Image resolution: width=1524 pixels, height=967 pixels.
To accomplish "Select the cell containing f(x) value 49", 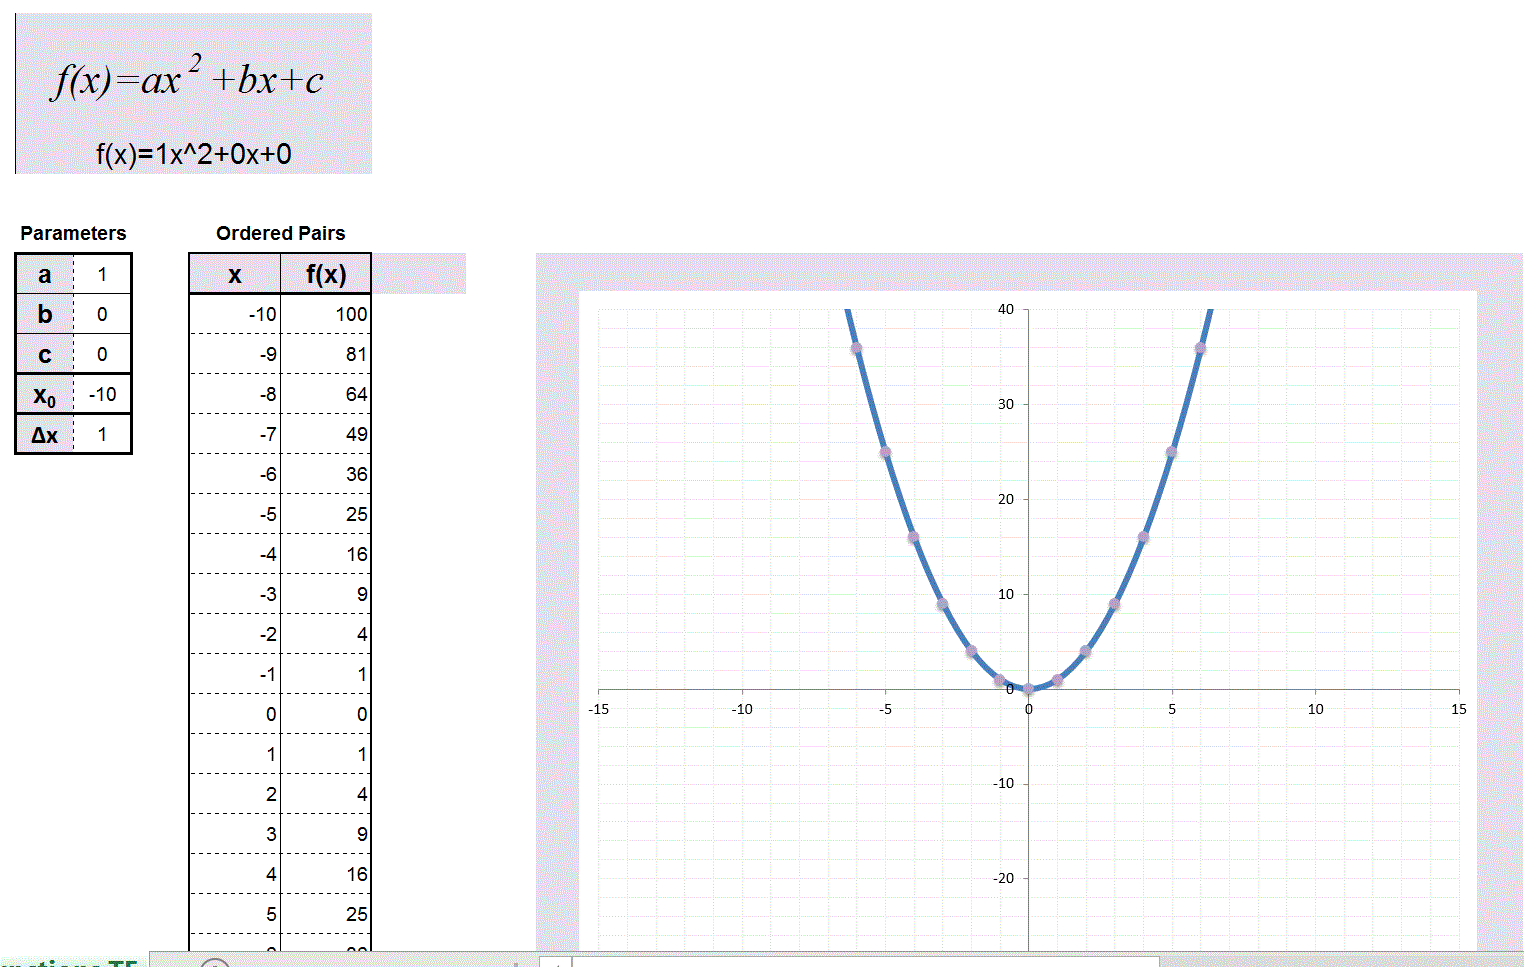I will pyautogui.click(x=325, y=434).
